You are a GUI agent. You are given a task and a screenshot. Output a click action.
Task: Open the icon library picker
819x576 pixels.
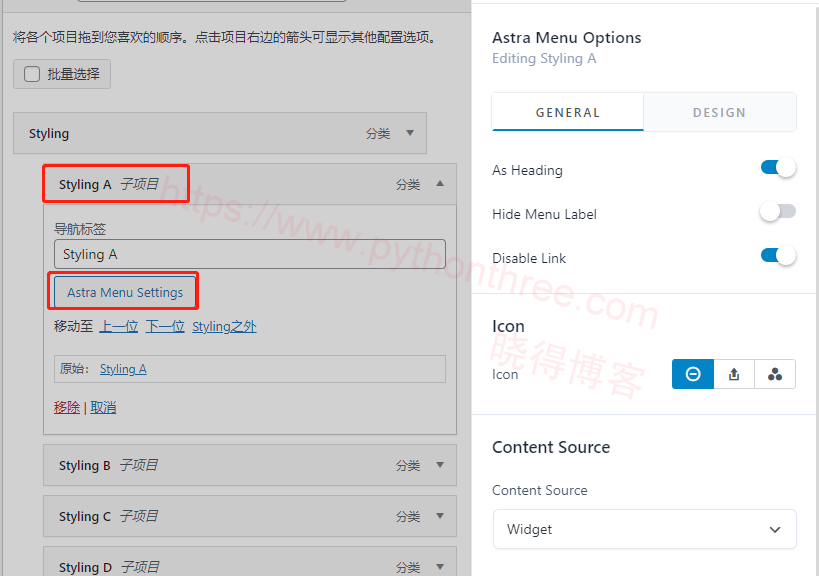(775, 374)
